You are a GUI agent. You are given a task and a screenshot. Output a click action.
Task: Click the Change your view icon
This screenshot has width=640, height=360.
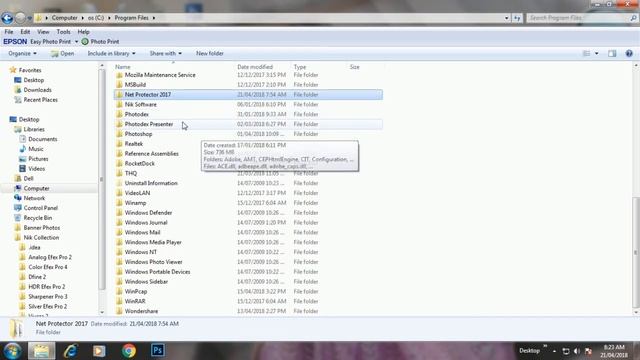click(x=587, y=53)
